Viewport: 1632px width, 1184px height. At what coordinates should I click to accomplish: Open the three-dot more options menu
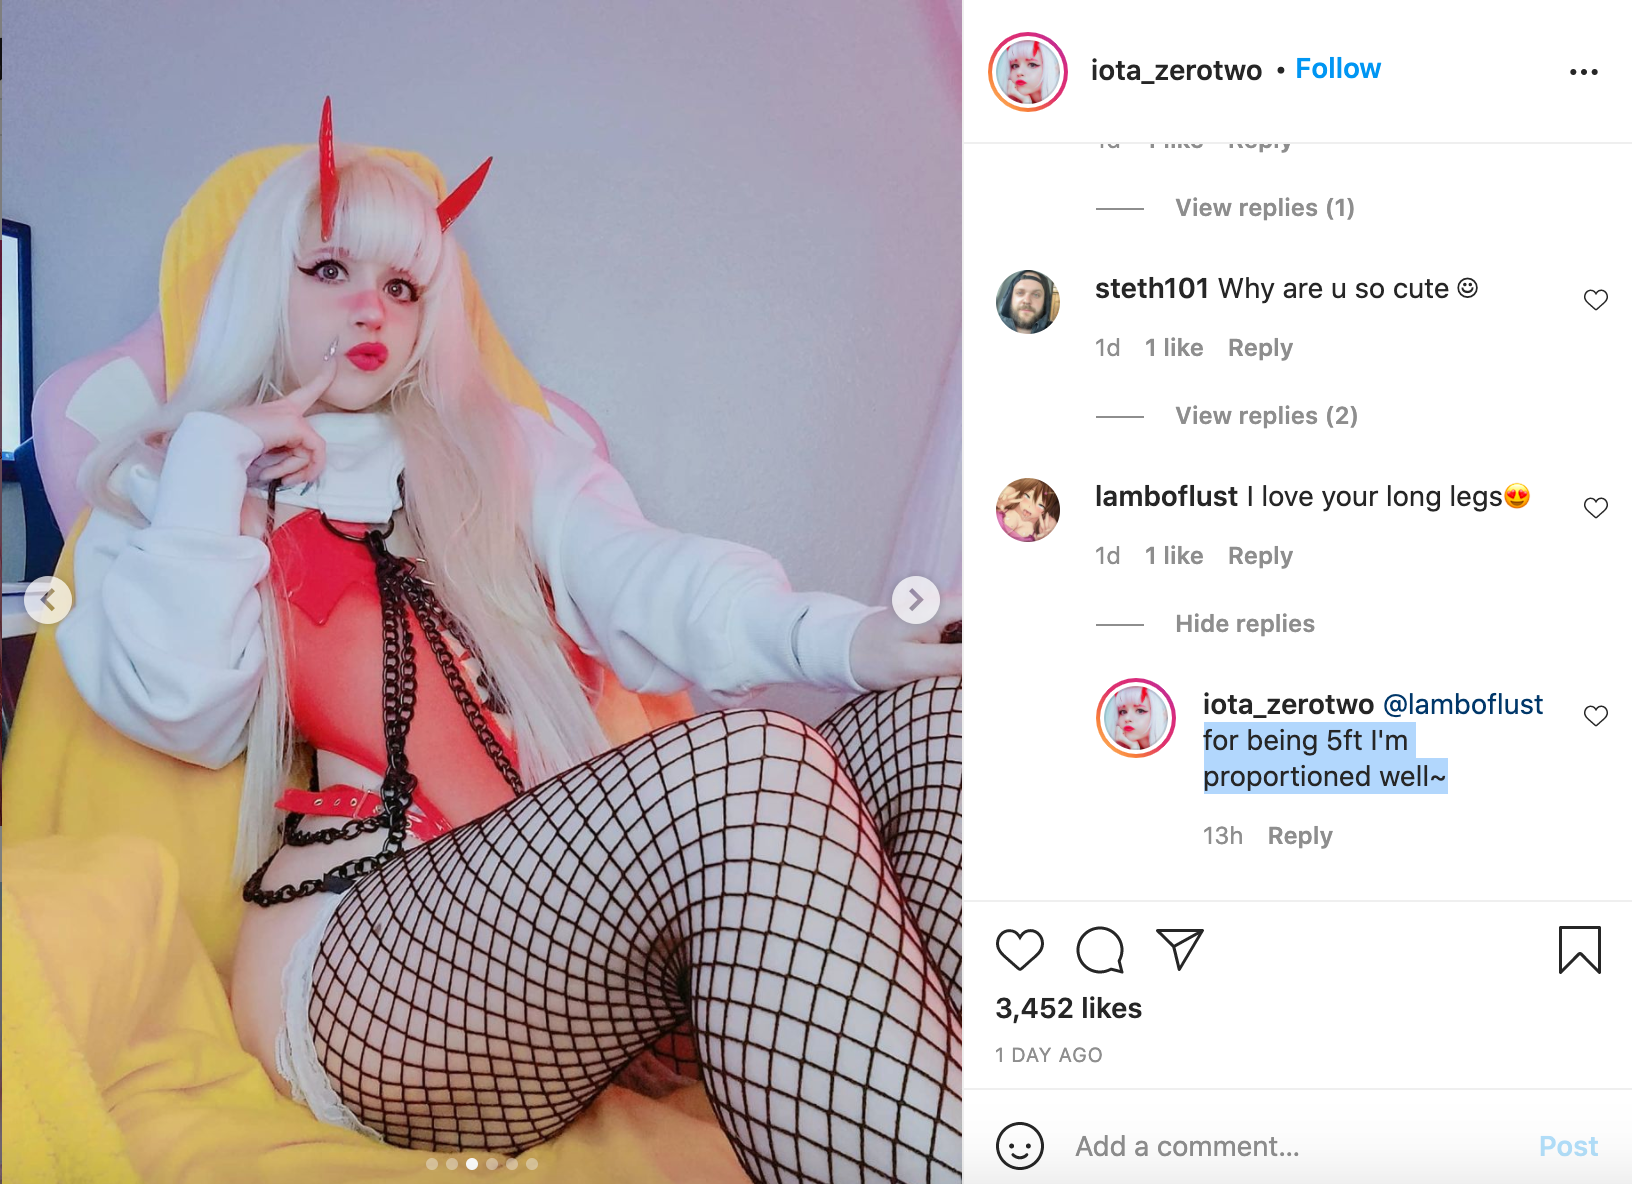tap(1583, 72)
